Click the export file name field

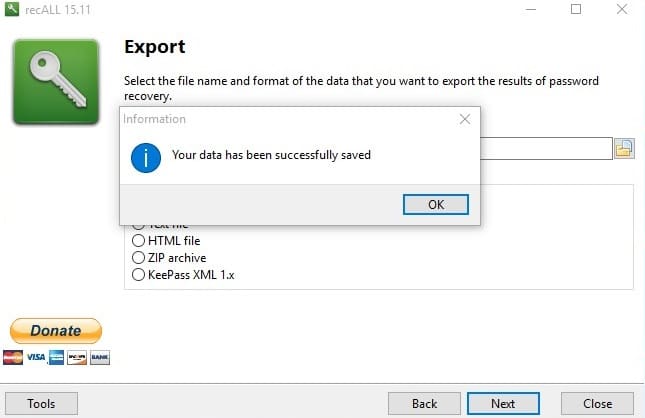click(545, 149)
